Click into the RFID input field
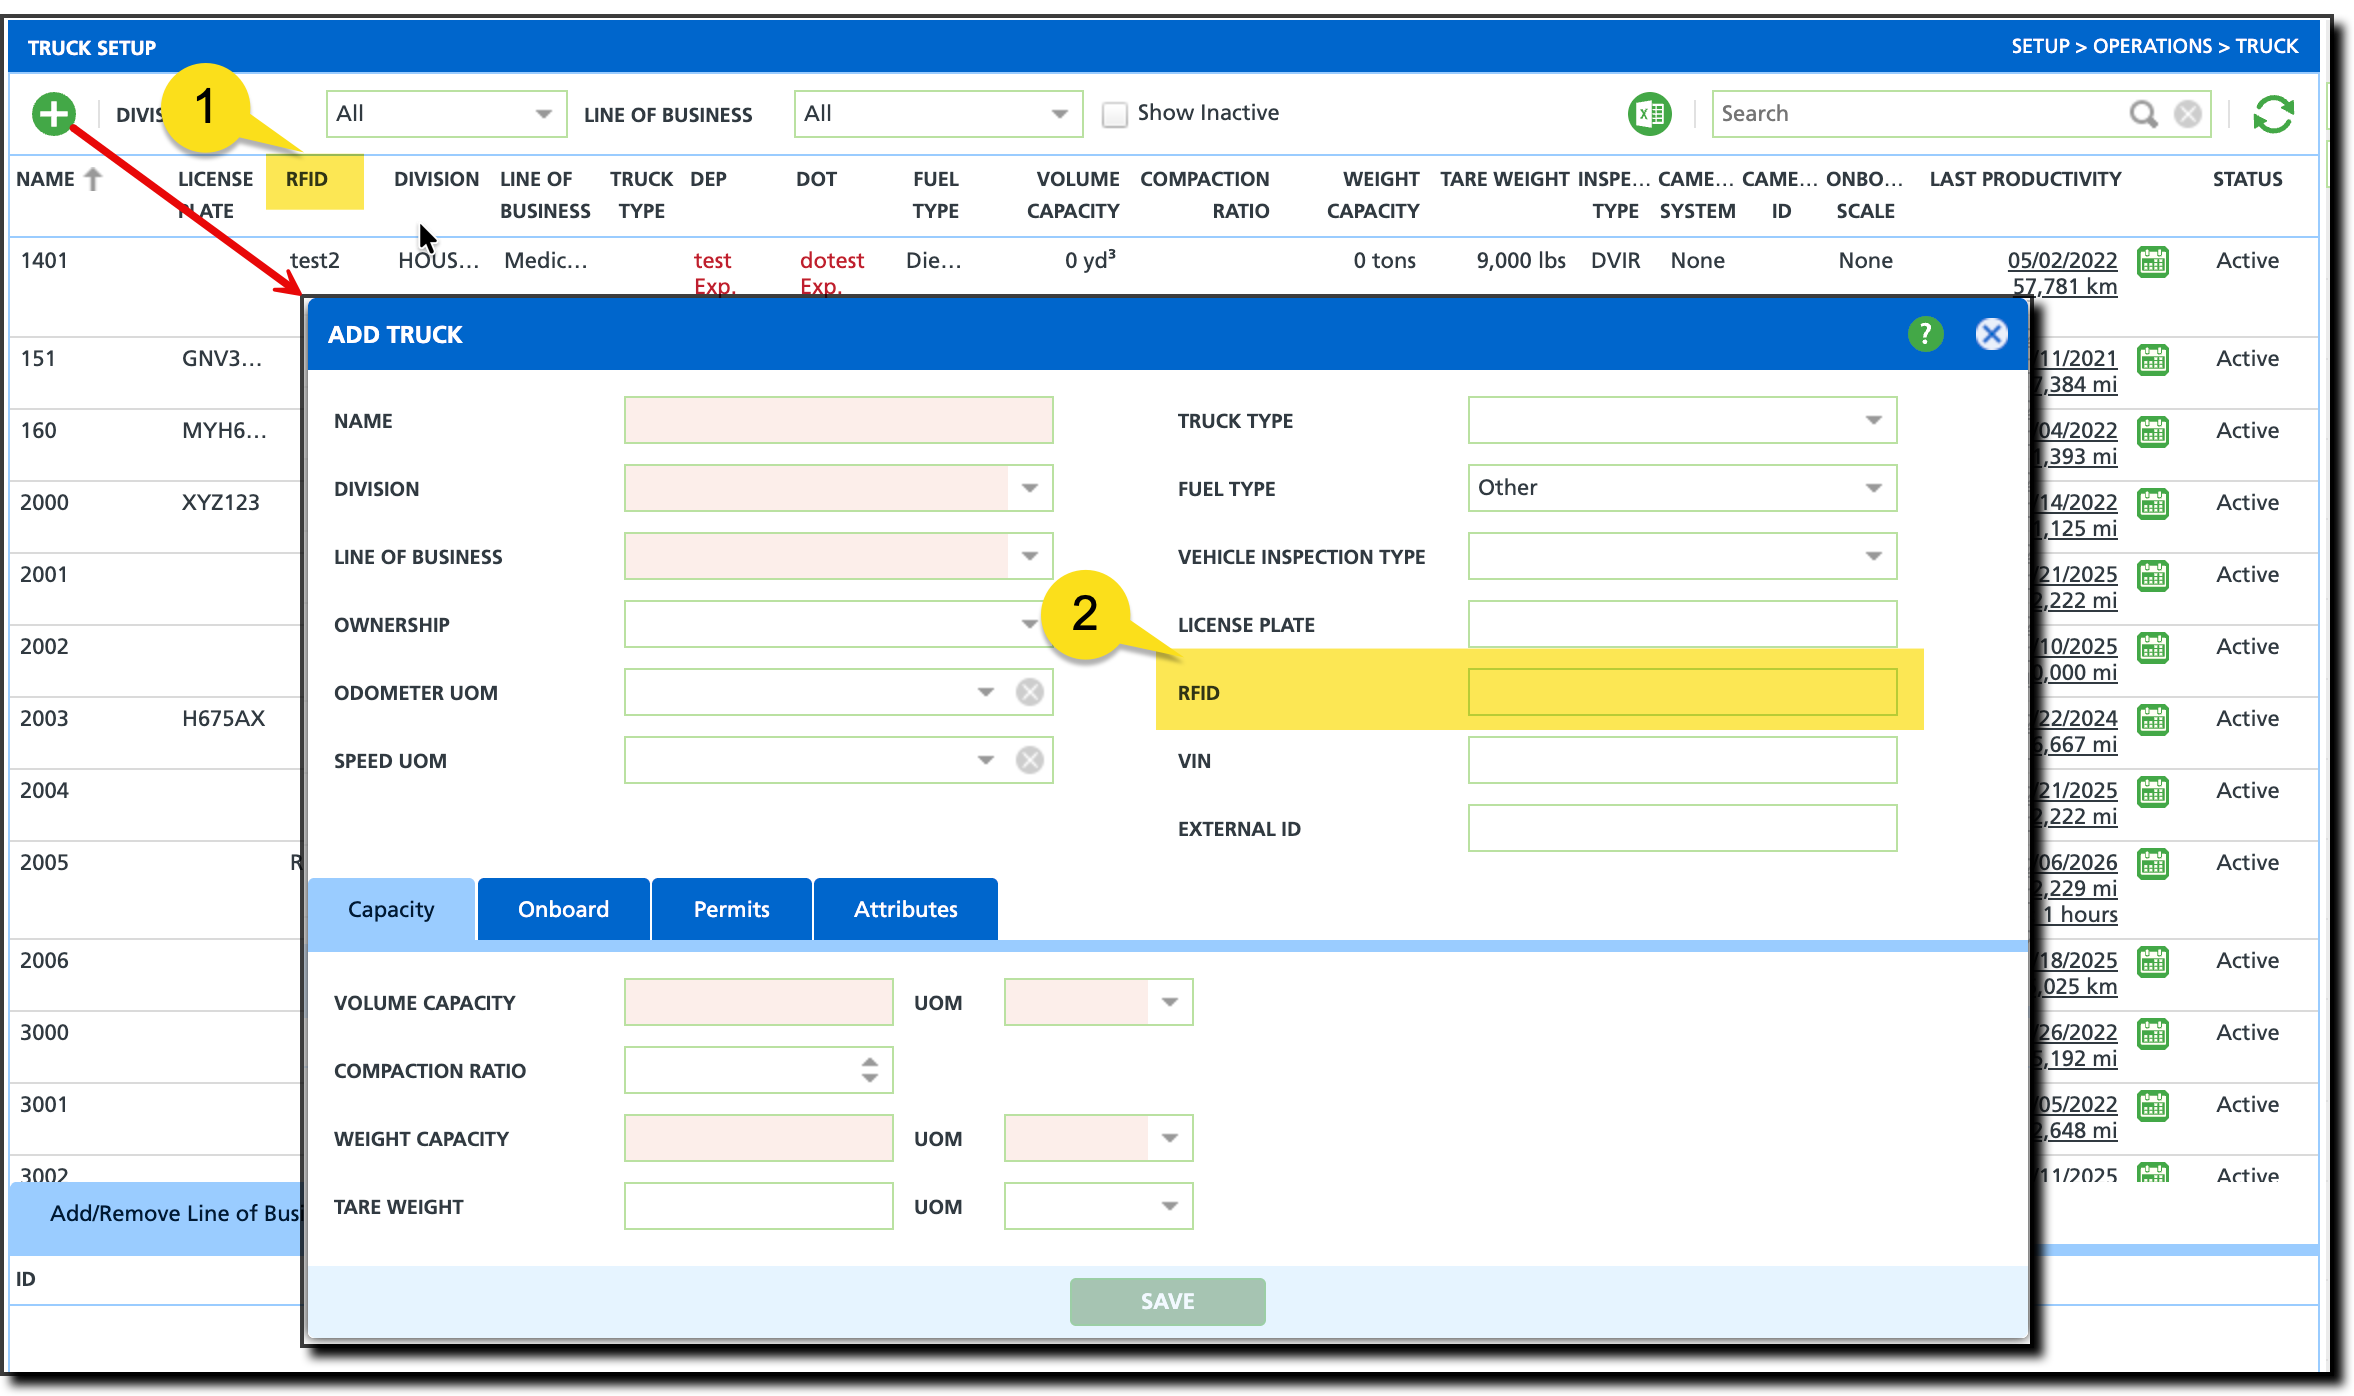2354x1396 pixels. [x=1682, y=692]
